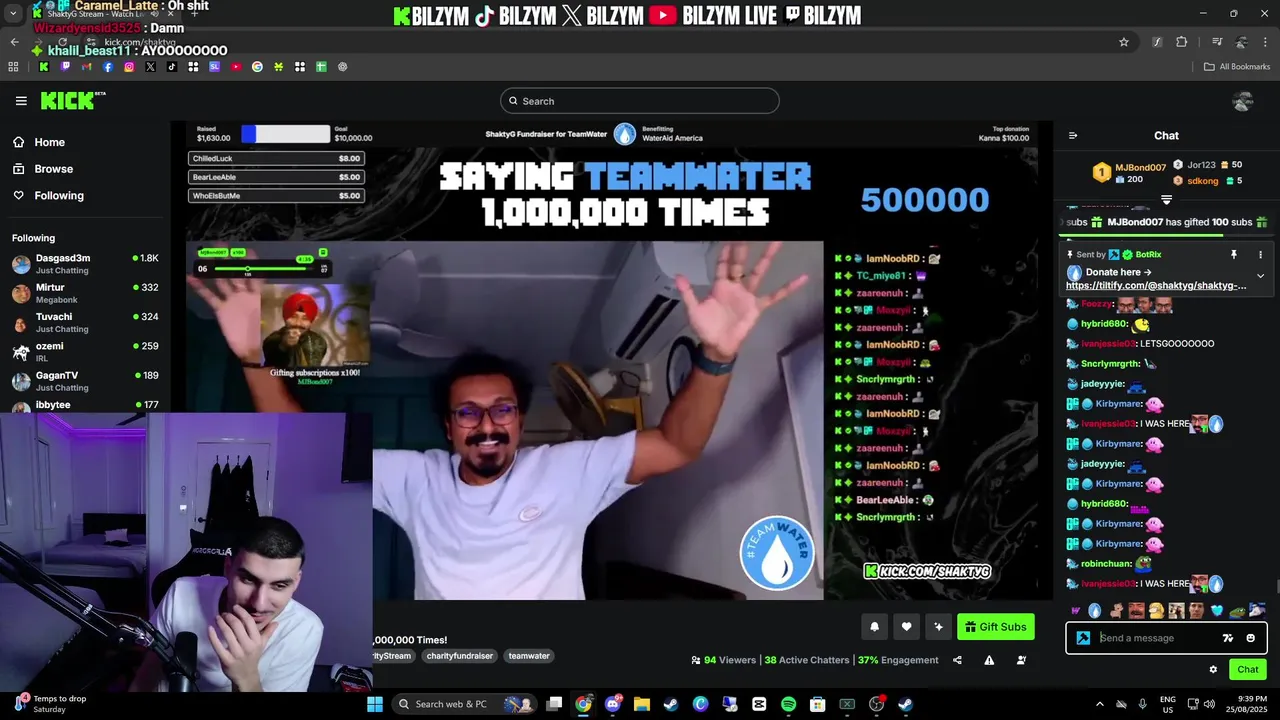Screen dimensions: 1280x720
Task: Open Dasgasd3m channel from following list
Action: (x=85, y=264)
